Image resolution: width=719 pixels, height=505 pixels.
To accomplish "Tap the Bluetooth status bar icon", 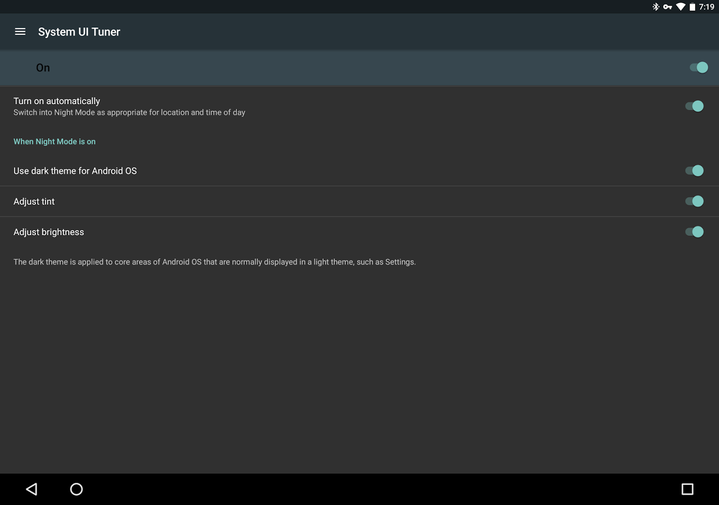I will (x=656, y=7).
